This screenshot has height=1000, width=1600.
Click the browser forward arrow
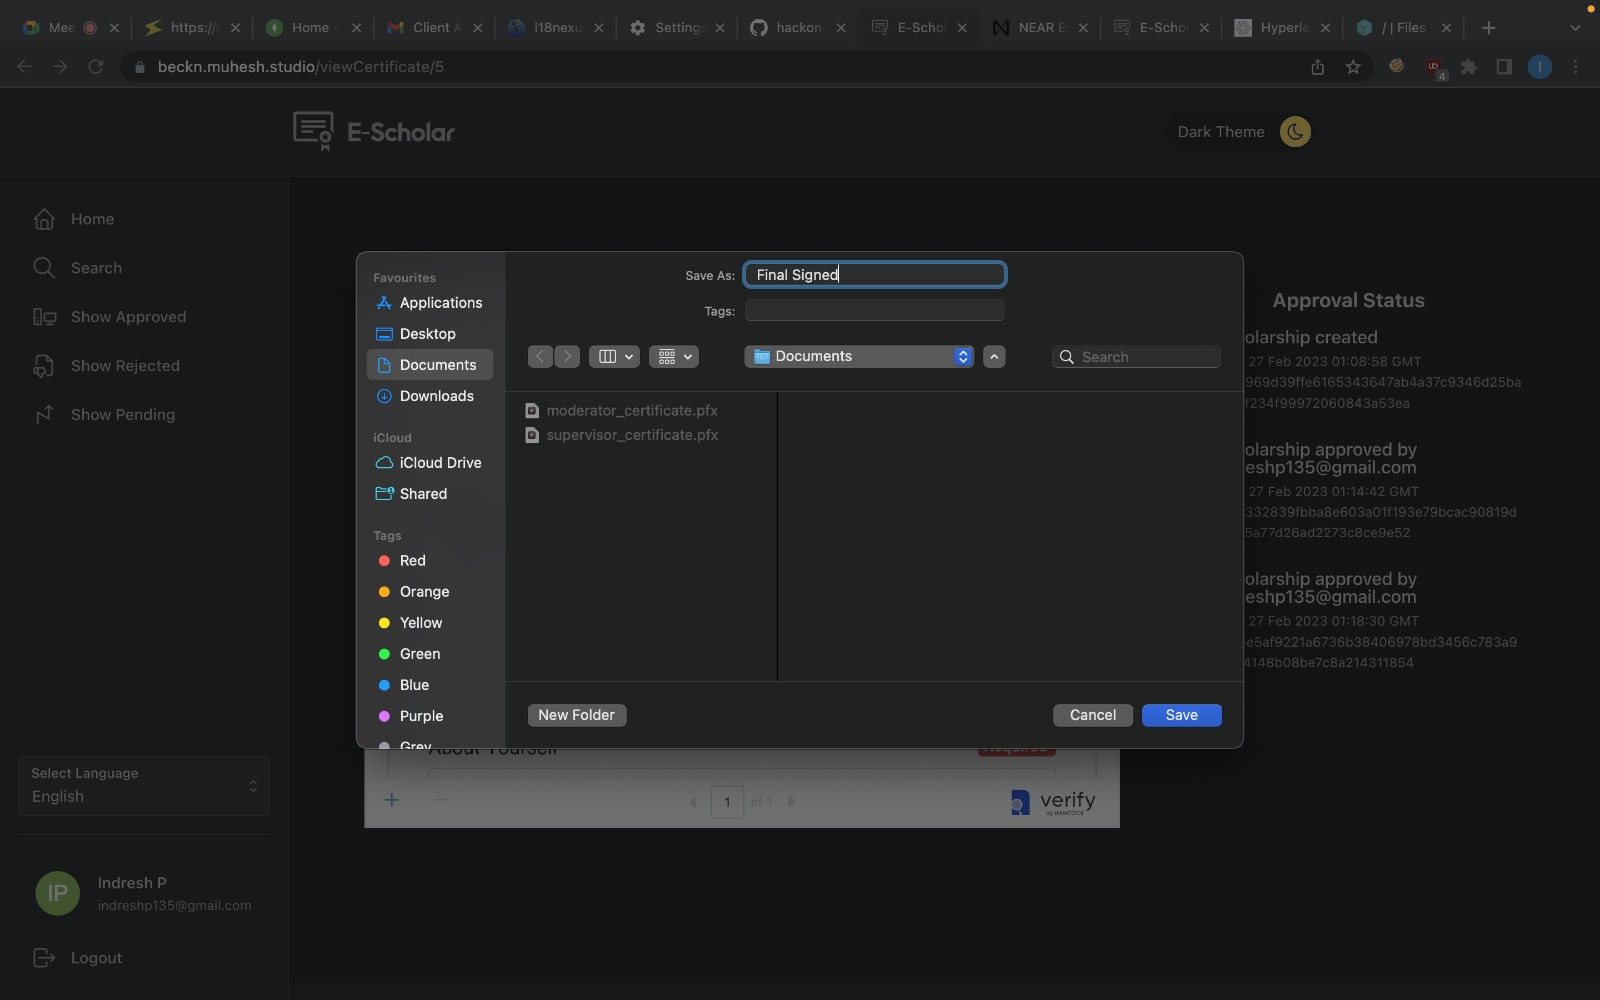(60, 67)
